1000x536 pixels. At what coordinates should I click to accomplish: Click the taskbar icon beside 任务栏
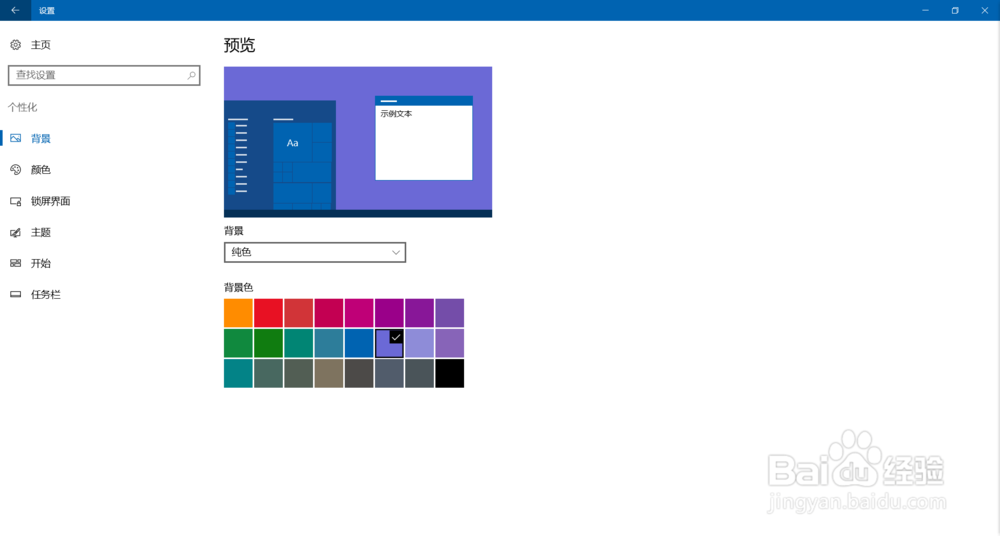tap(15, 295)
